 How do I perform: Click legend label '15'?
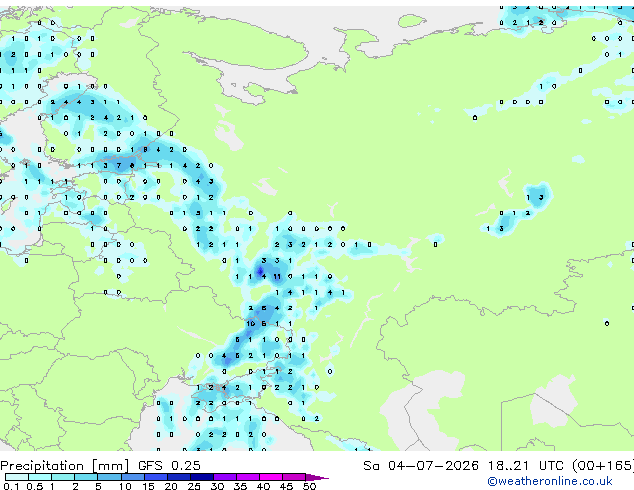(x=148, y=486)
